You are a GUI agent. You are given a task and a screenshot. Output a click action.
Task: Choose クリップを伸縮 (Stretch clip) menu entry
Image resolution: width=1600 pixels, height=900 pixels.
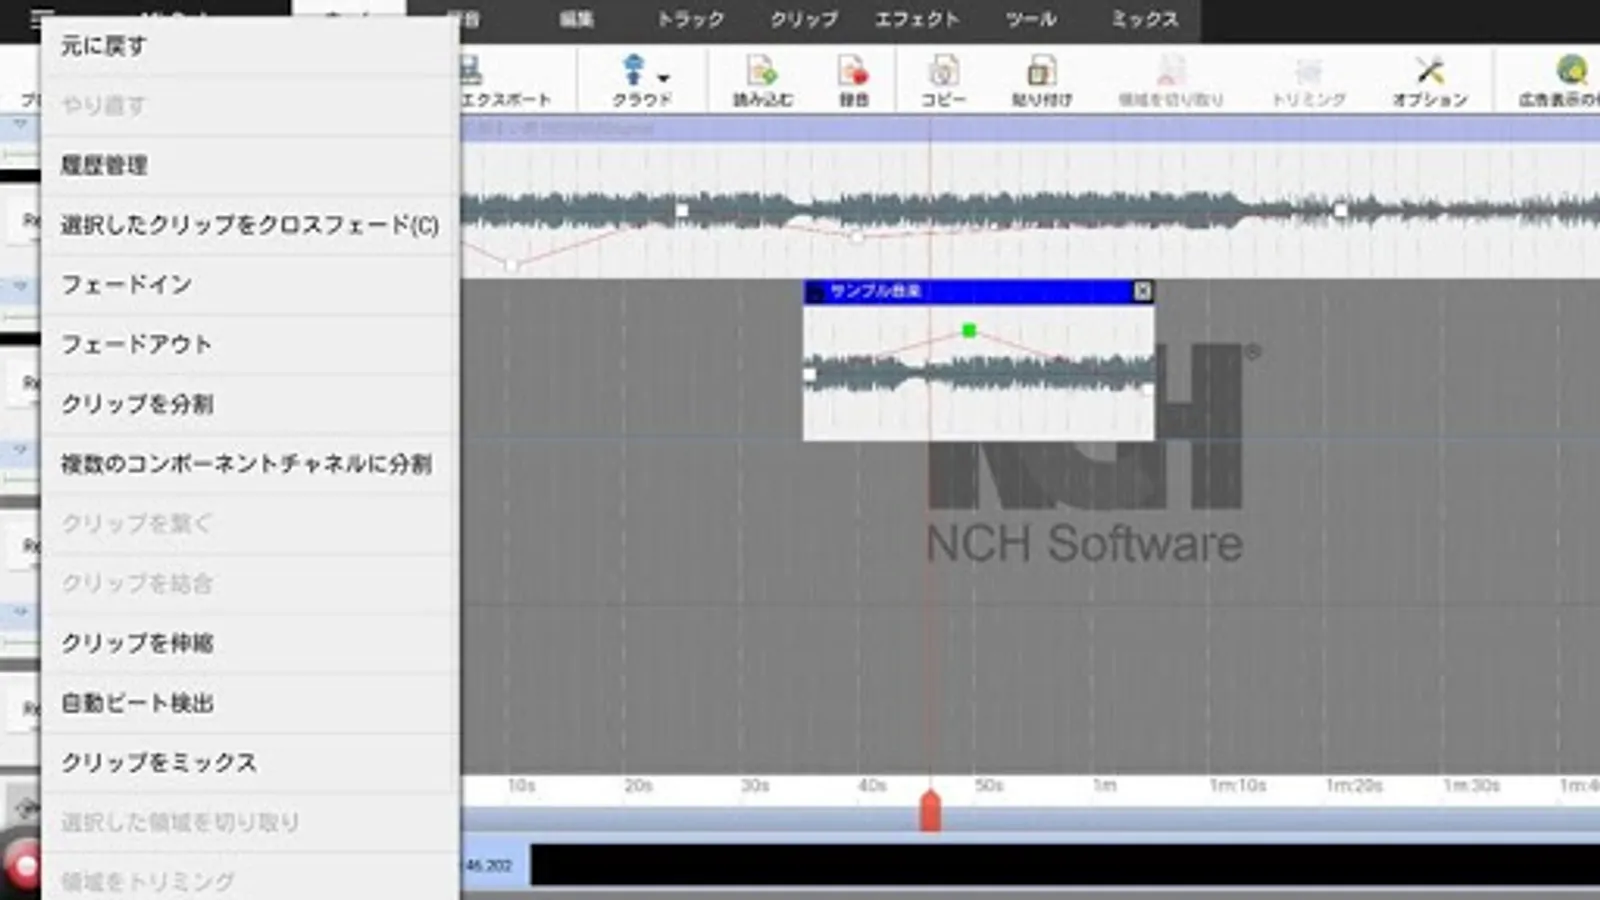pyautogui.click(x=250, y=643)
